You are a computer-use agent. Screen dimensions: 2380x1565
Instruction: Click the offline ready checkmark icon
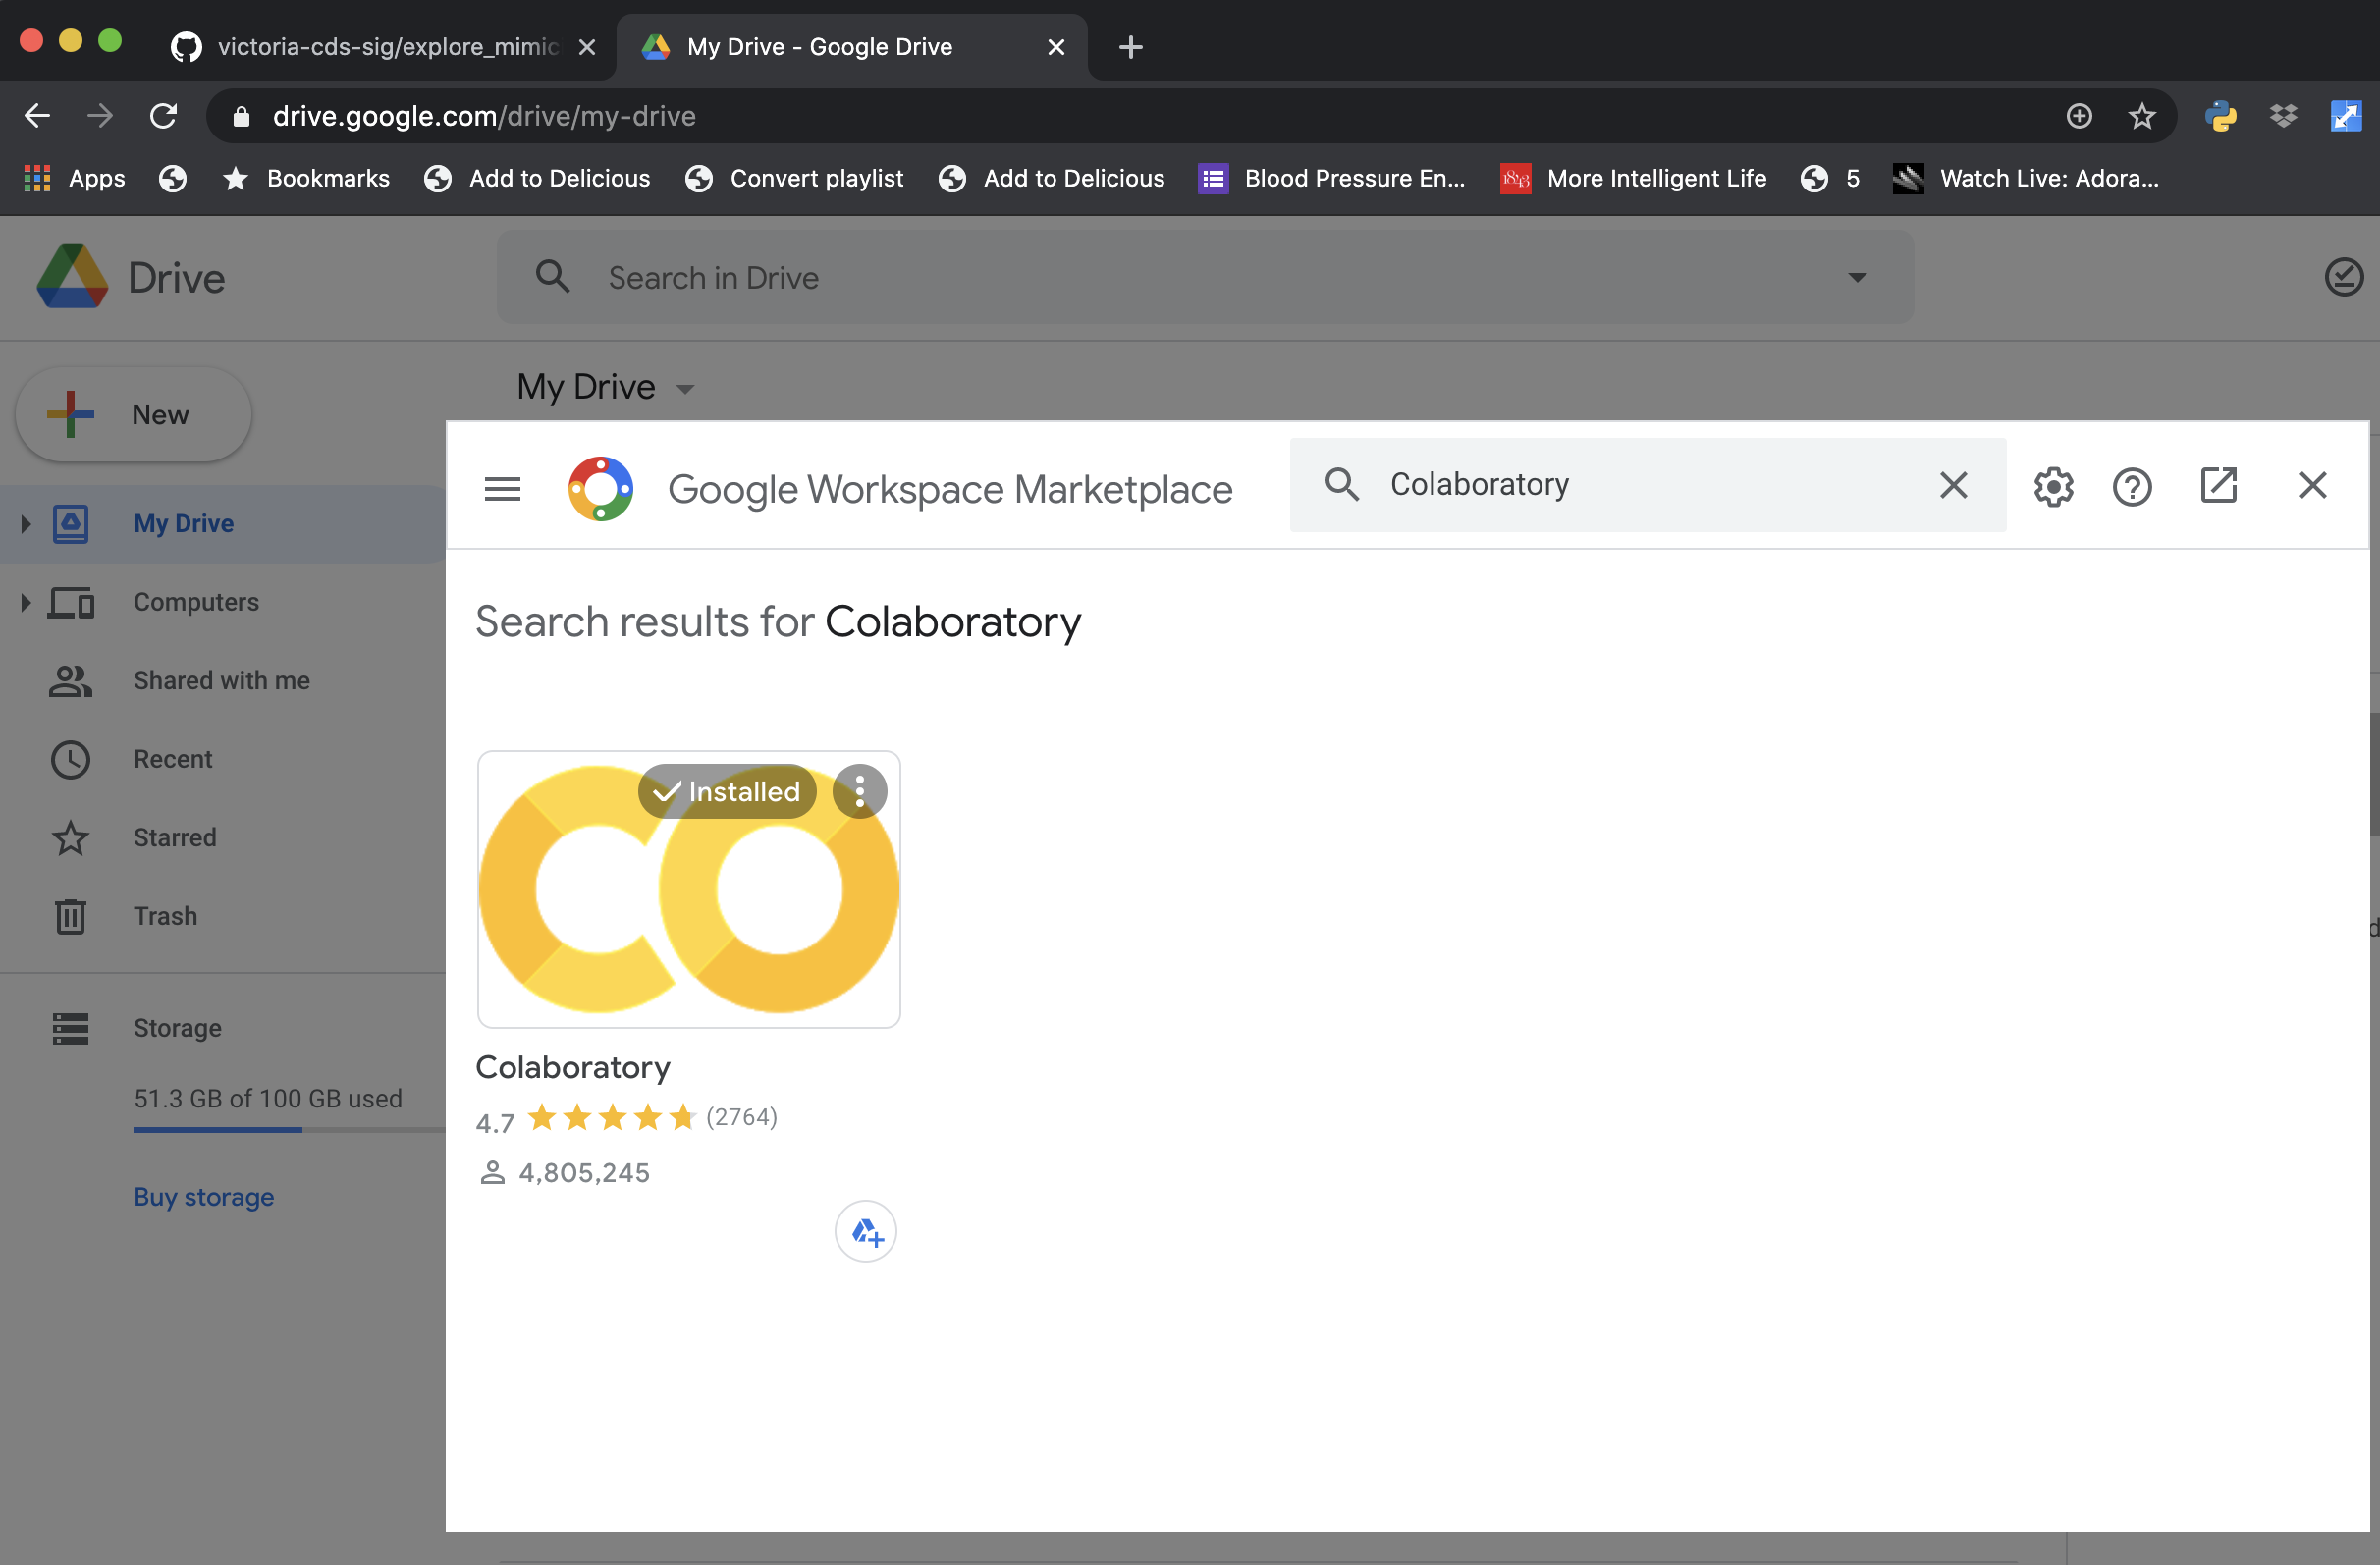point(2342,277)
